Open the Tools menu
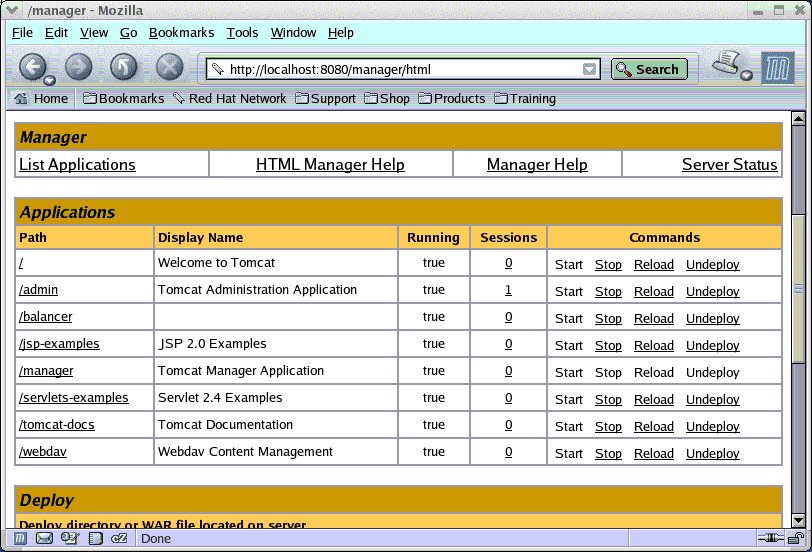Viewport: 812px width, 552px height. [242, 33]
